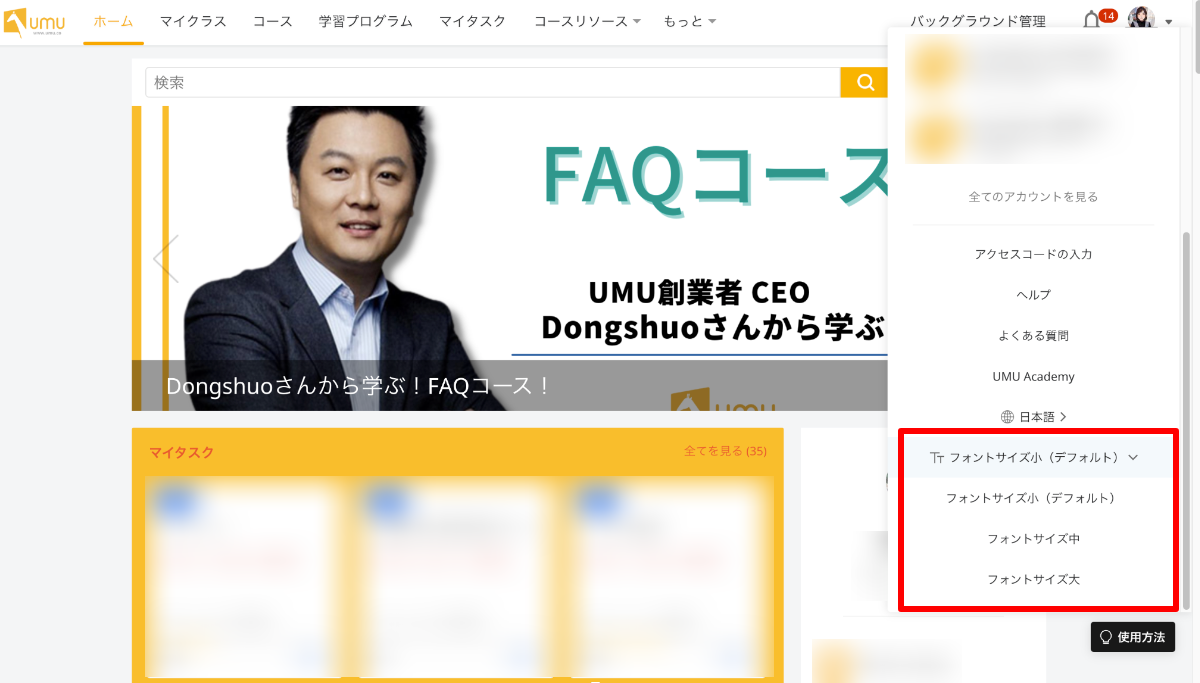Click the lightbulb 使用方法 button
The width and height of the screenshot is (1200, 683).
[1132, 637]
